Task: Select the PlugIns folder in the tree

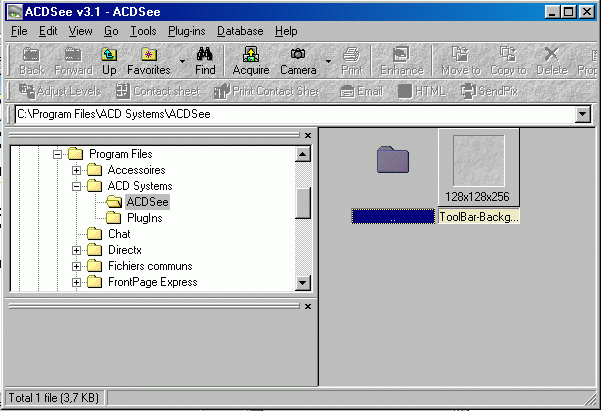Action: click(x=145, y=218)
